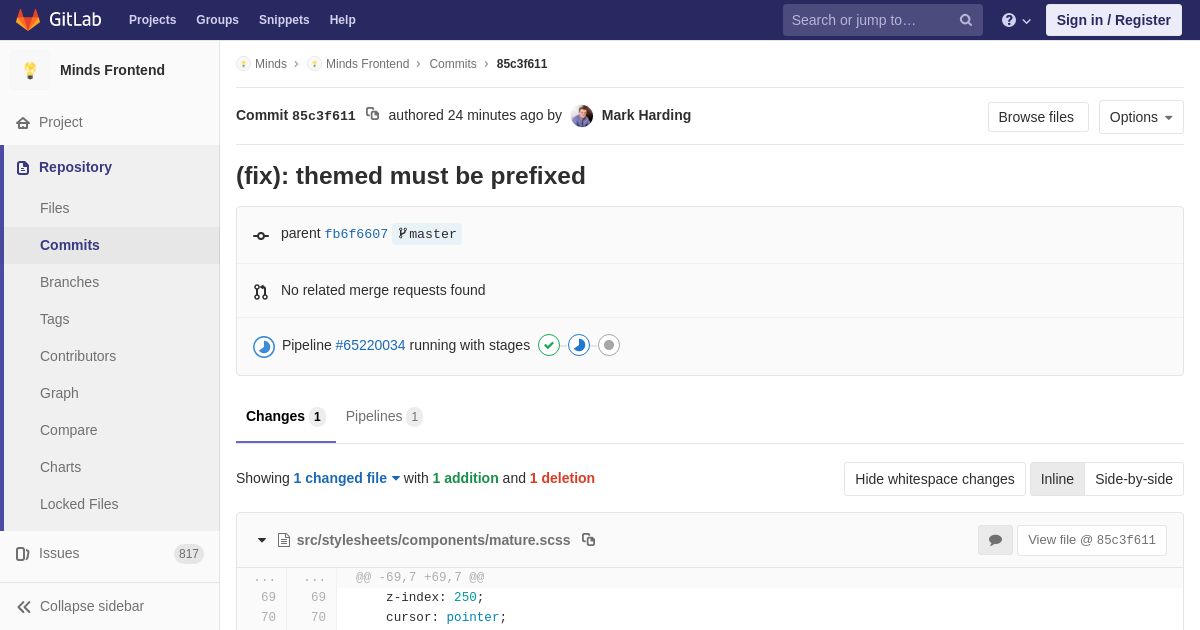1200x630 pixels.
Task: Open Projects menu in top bar
Action: pyautogui.click(x=153, y=20)
